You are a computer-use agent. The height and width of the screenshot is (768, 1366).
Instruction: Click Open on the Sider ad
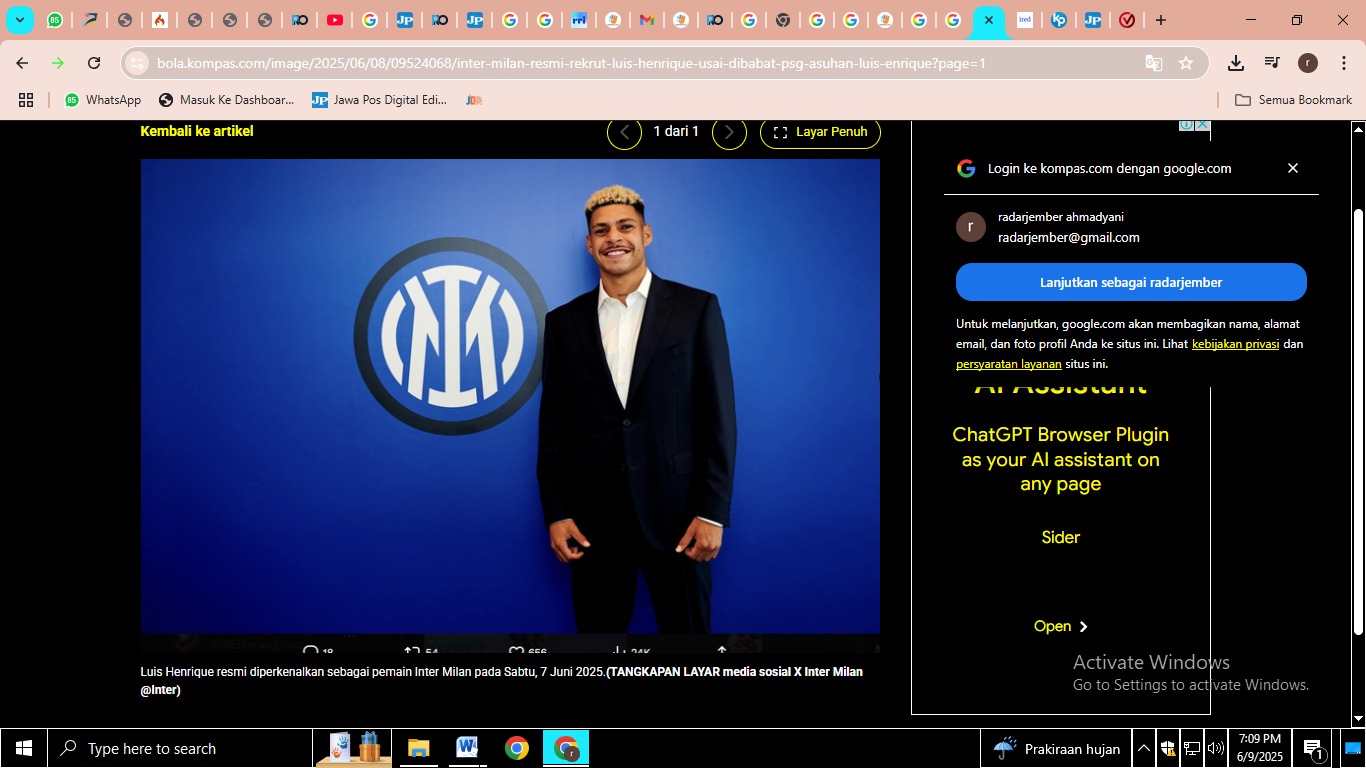[1061, 626]
